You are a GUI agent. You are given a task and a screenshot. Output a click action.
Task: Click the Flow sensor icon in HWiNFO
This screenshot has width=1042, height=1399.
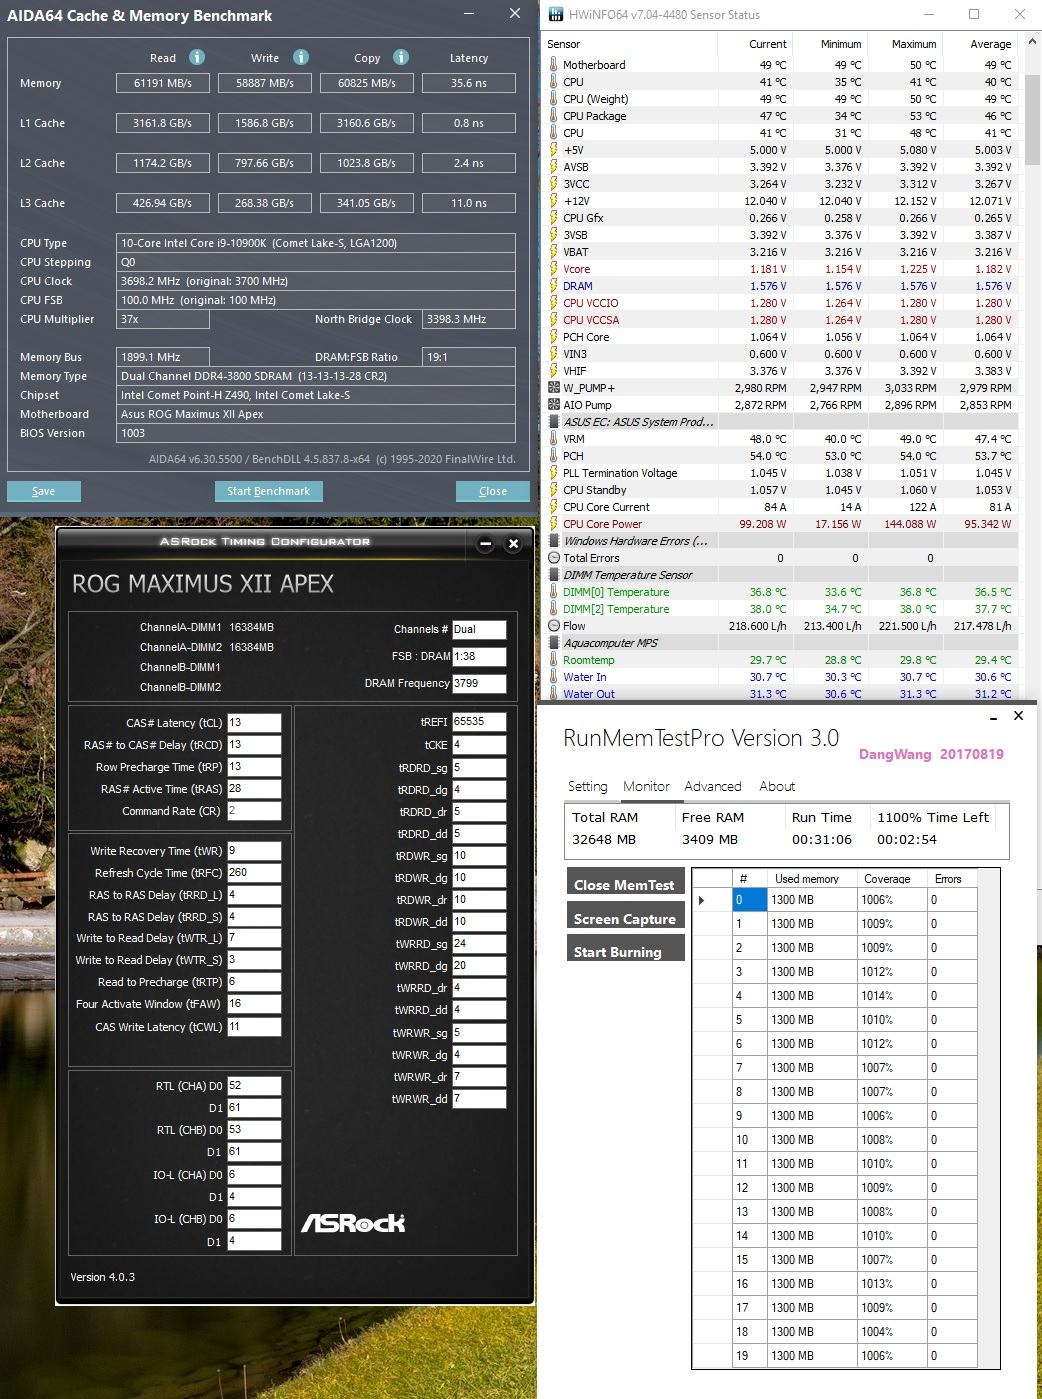554,626
